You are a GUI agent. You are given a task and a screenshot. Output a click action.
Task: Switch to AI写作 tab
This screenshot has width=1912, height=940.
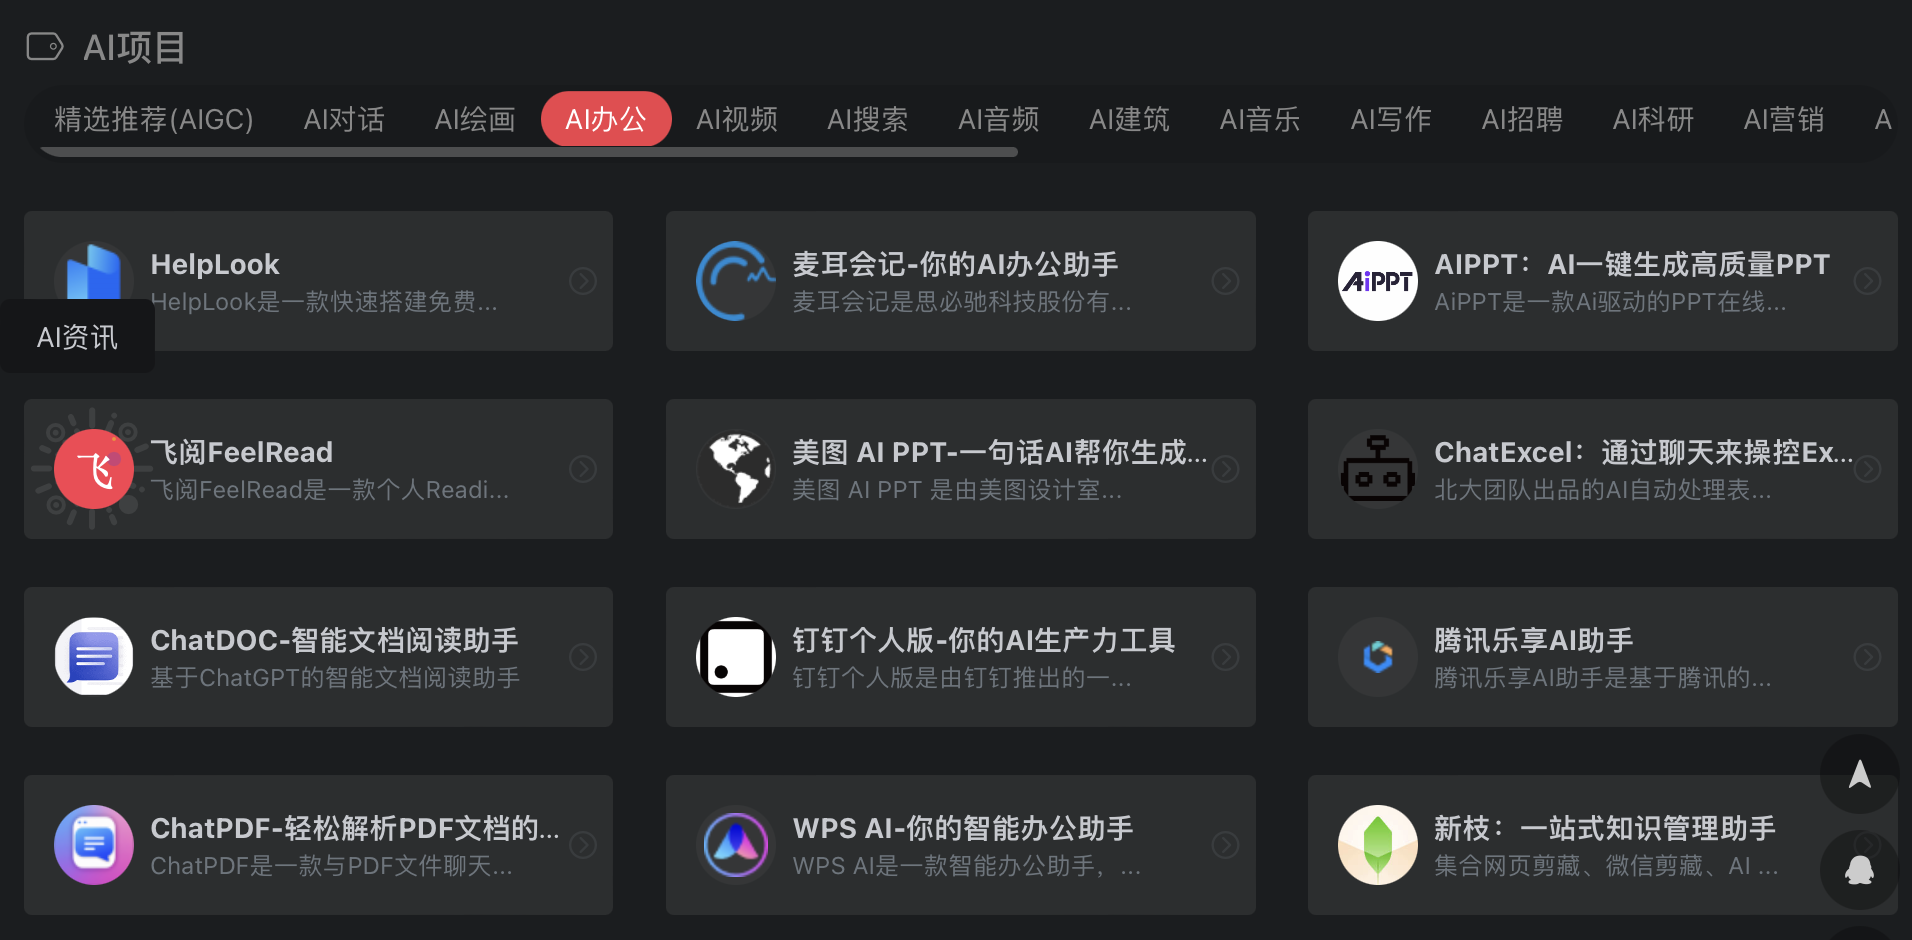pyautogui.click(x=1391, y=119)
